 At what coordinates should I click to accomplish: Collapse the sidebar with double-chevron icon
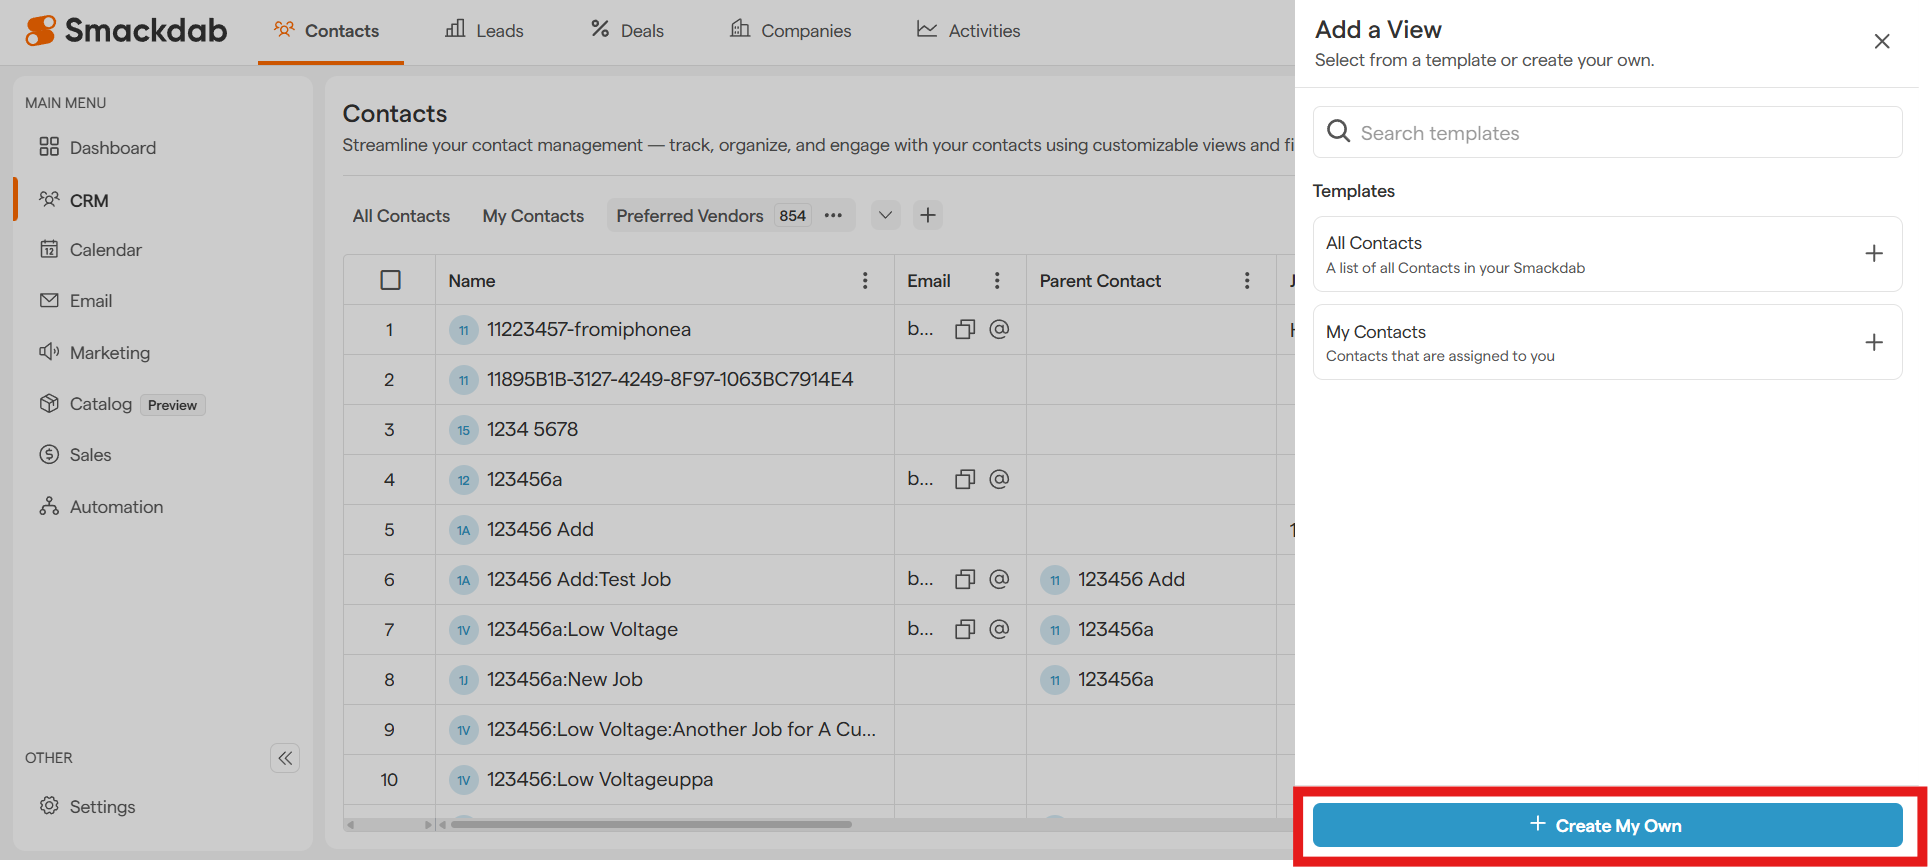coord(285,758)
